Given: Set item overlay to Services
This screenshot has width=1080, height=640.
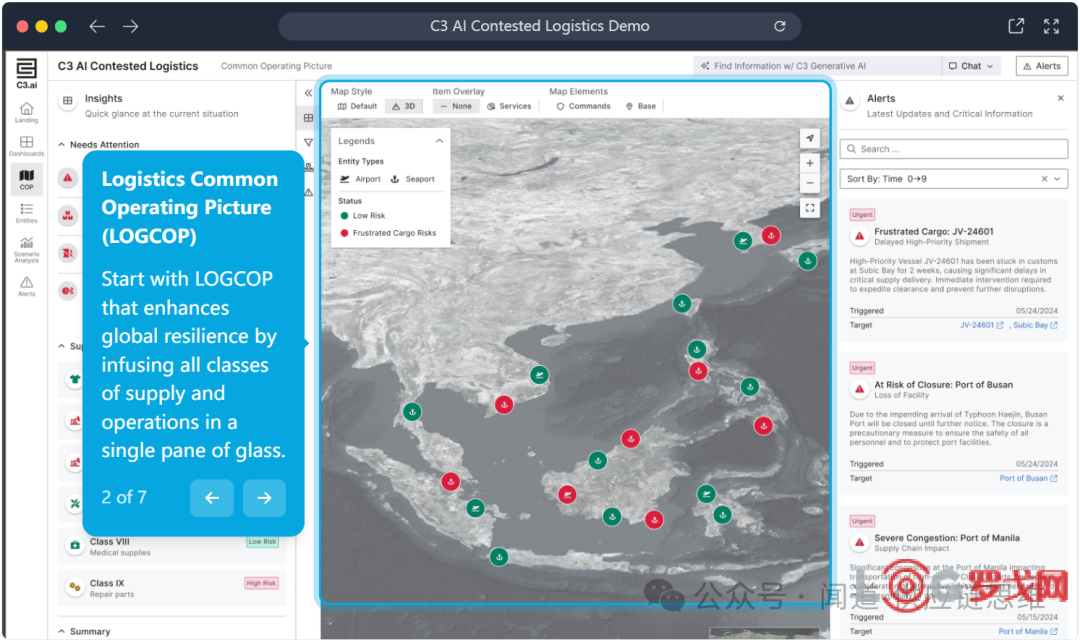Looking at the screenshot, I should pyautogui.click(x=509, y=106).
